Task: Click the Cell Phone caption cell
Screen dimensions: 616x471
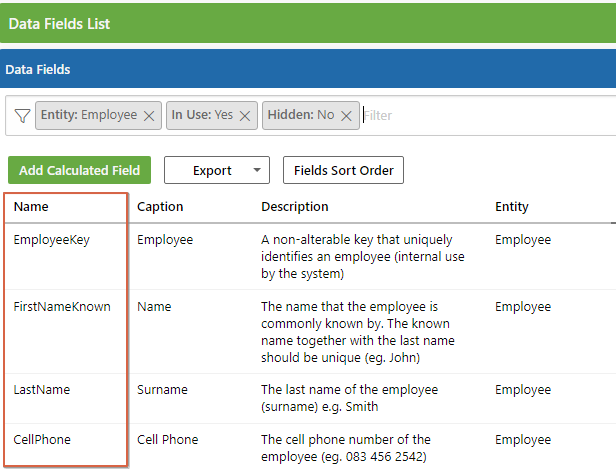Action: tap(167, 440)
